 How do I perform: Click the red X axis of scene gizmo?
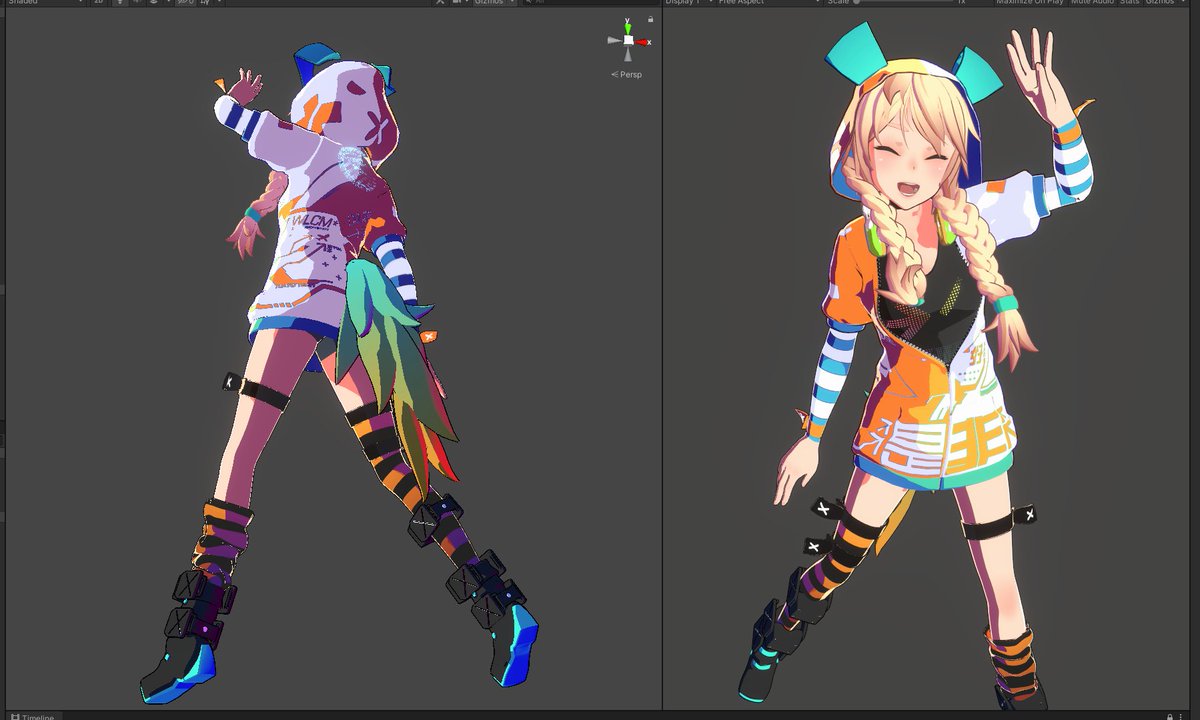641,41
